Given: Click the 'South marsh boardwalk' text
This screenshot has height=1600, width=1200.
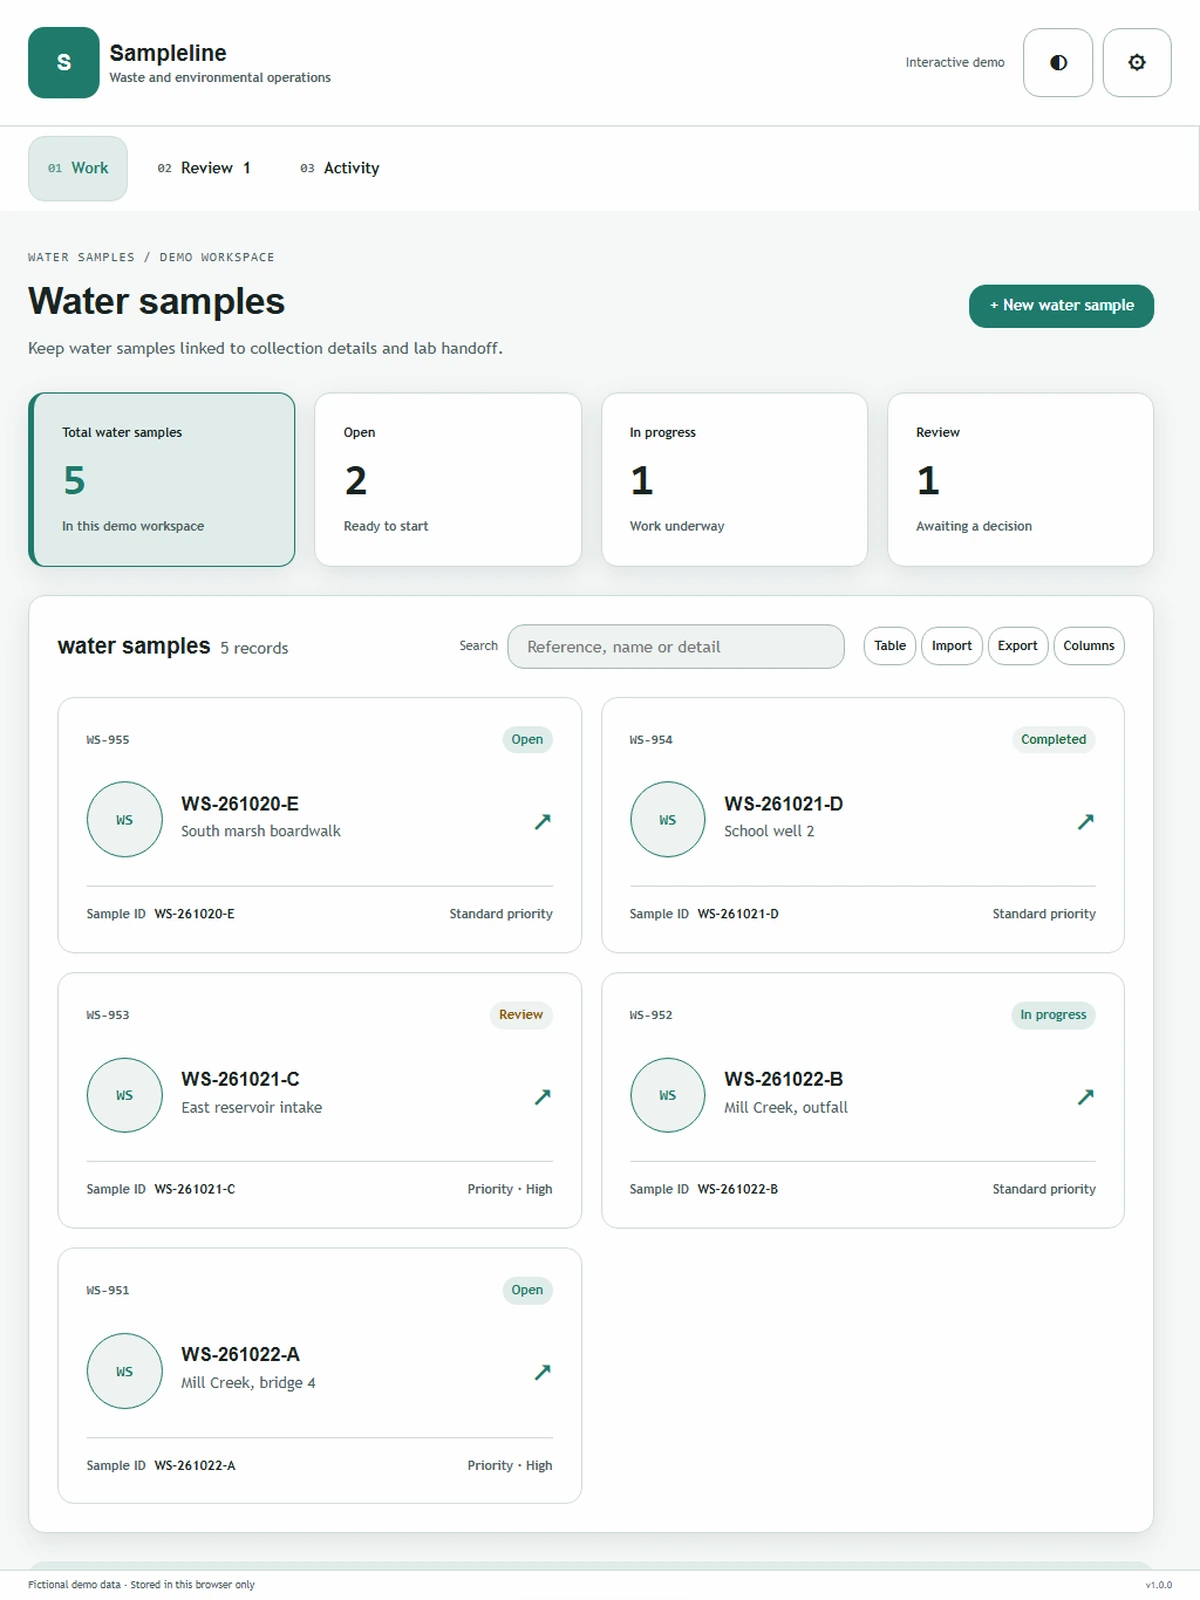Looking at the screenshot, I should [261, 831].
